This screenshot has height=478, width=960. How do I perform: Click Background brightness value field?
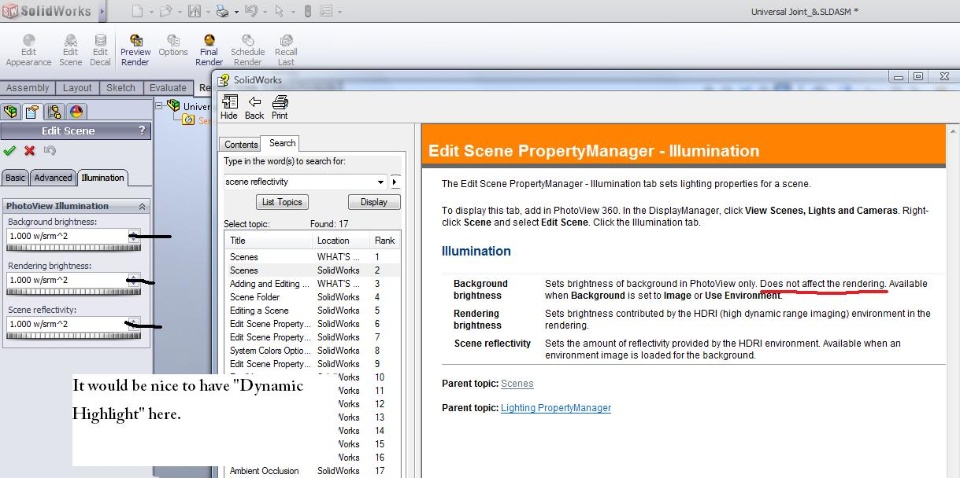(67, 236)
